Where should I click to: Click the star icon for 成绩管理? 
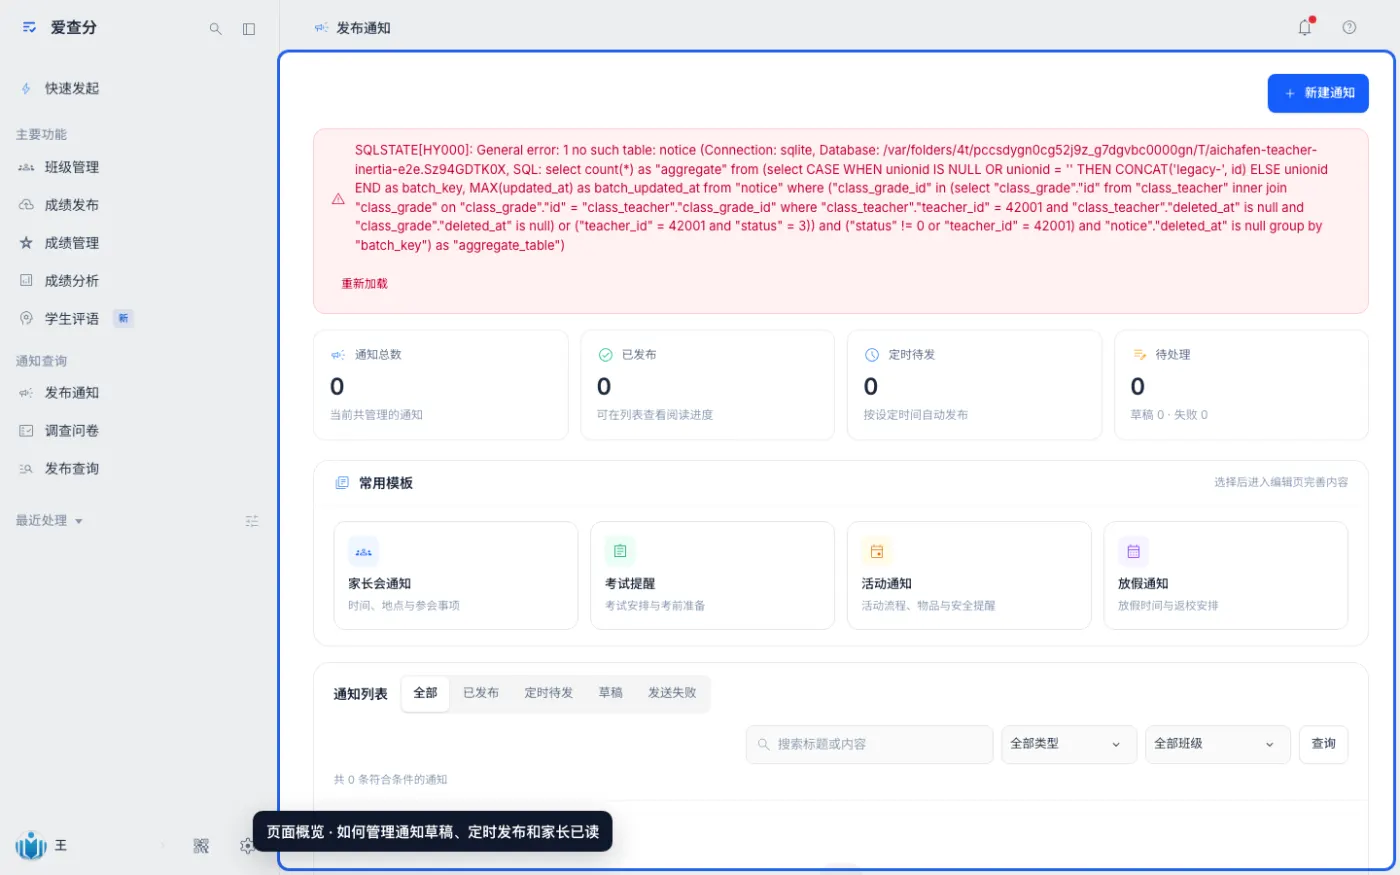point(26,243)
